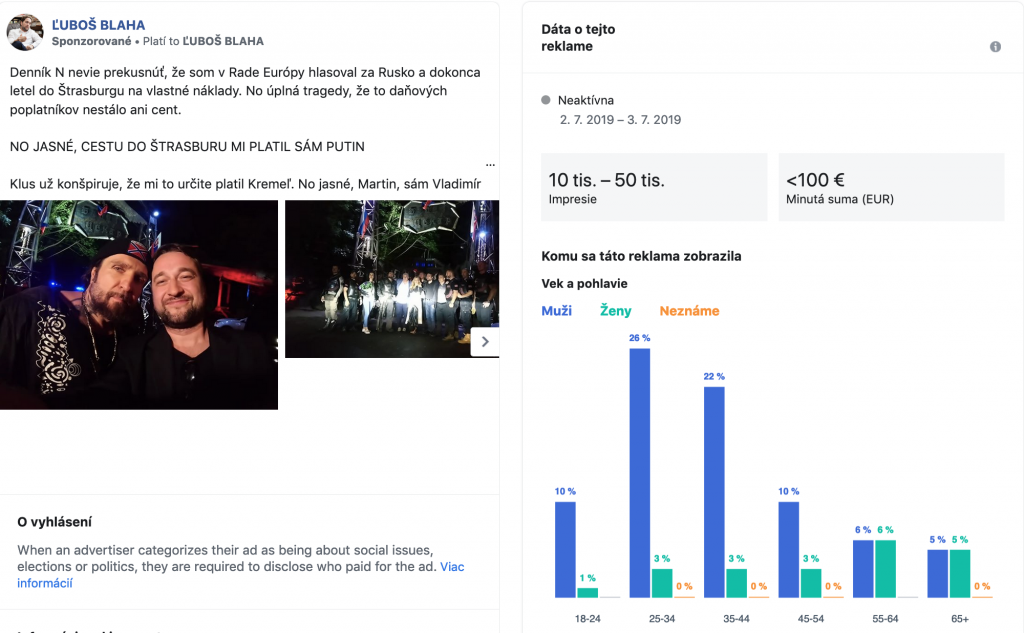Click the 'NO JASNÉ, CESTU DO ŠTRASBURU' line
1024x633 pixels.
(187, 147)
